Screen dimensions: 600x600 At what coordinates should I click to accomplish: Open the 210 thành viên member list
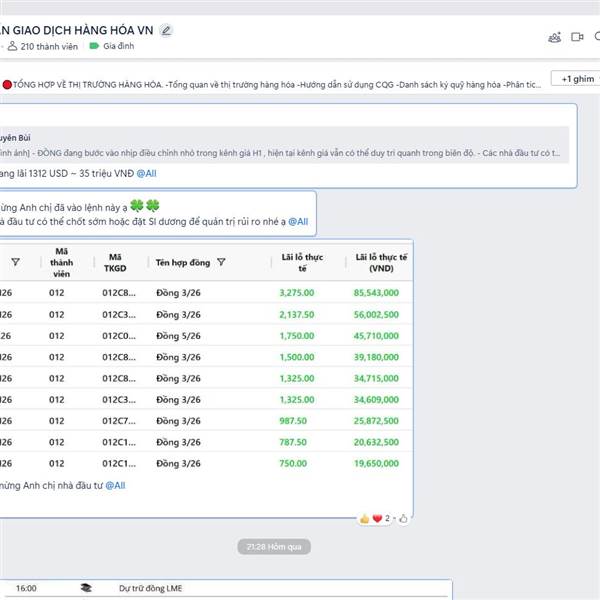click(48, 46)
